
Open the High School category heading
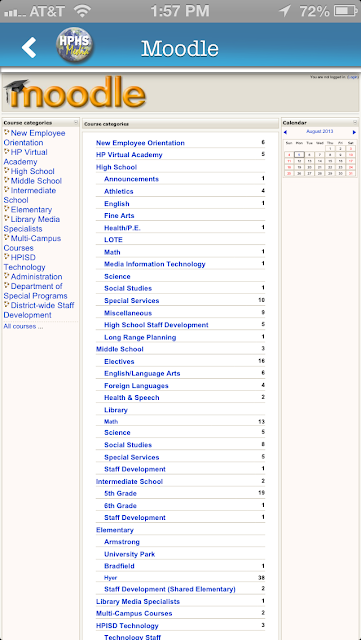[116, 167]
